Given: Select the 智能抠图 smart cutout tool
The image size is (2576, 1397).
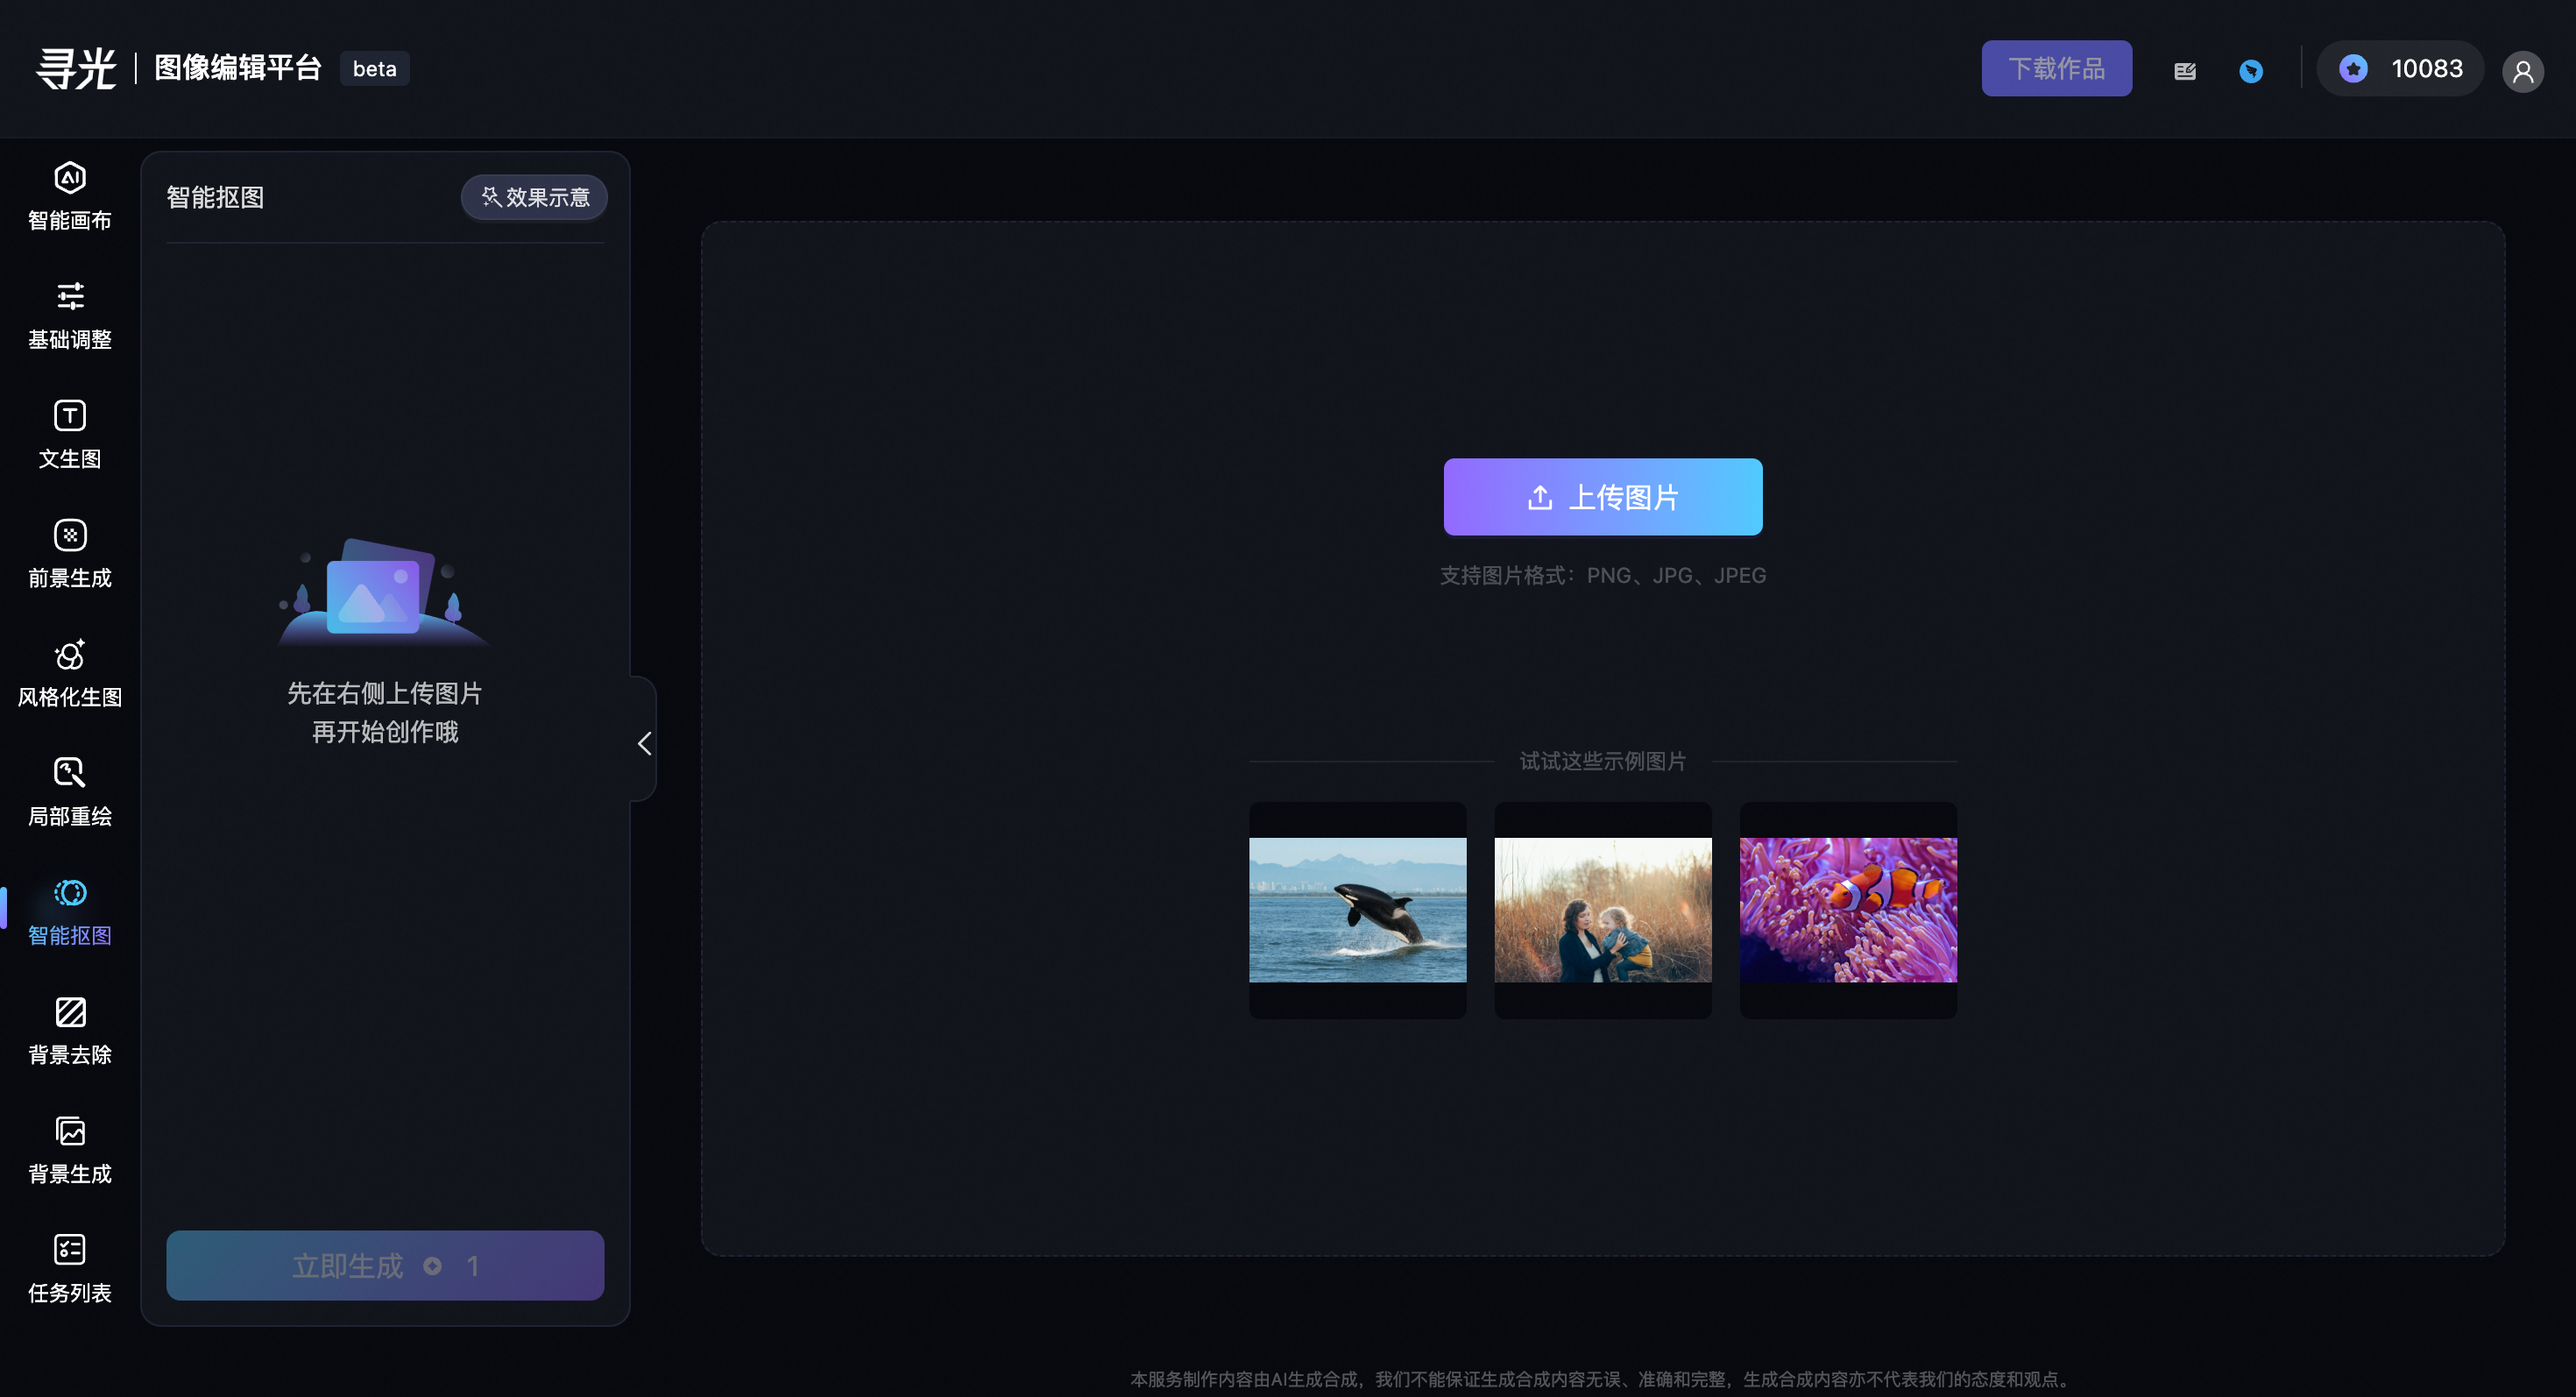Looking at the screenshot, I should (70, 911).
